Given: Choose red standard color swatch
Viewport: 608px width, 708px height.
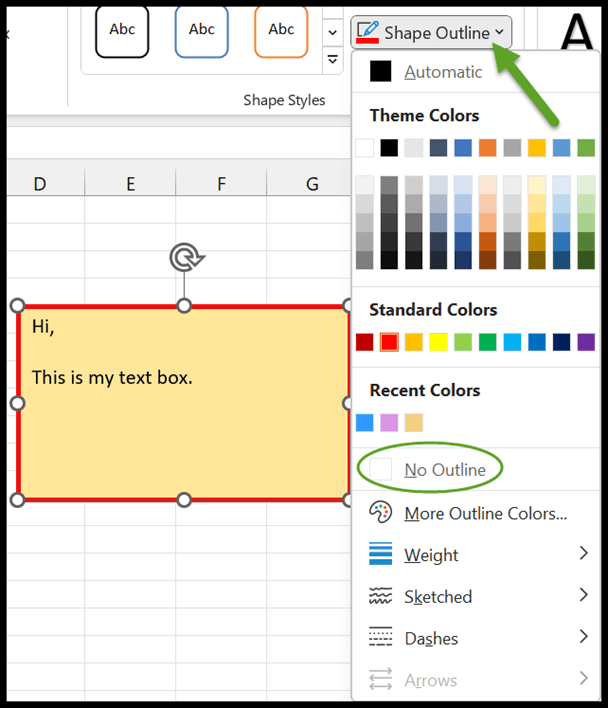Looking at the screenshot, I should [389, 342].
